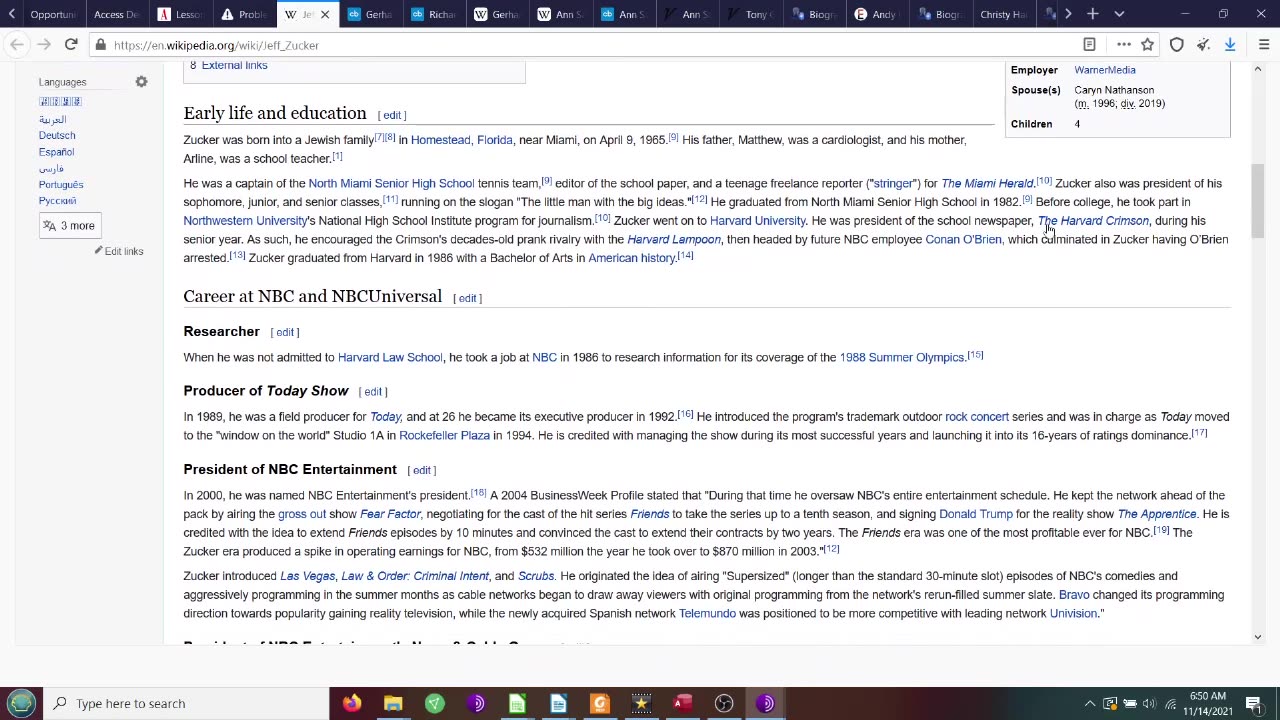This screenshot has height=720, width=1280.
Task: Open File Explorer from taskbar
Action: click(393, 703)
